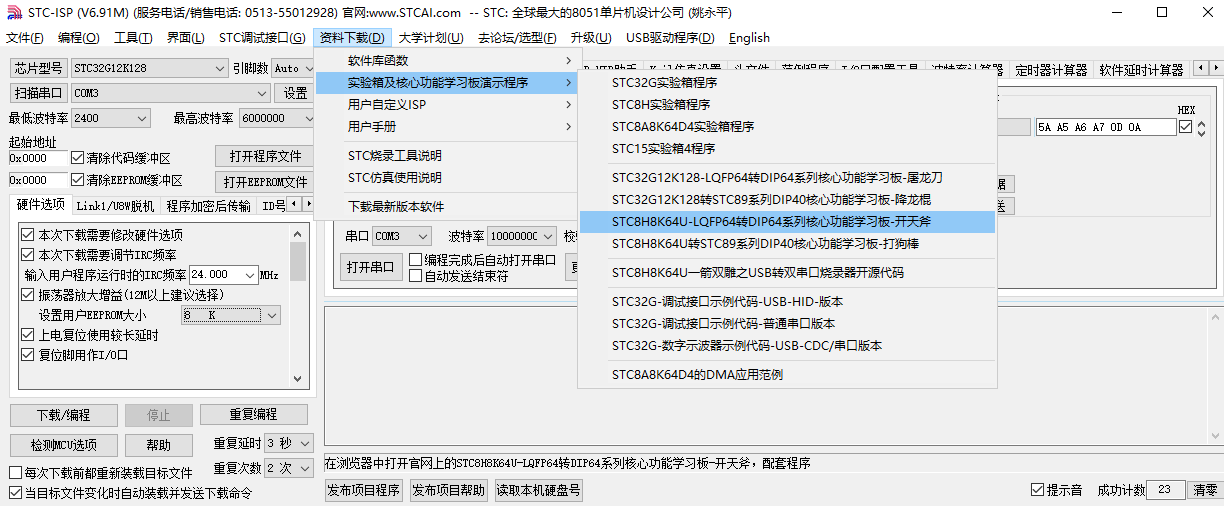Click 打开EEPROM文件 button

click(x=265, y=182)
